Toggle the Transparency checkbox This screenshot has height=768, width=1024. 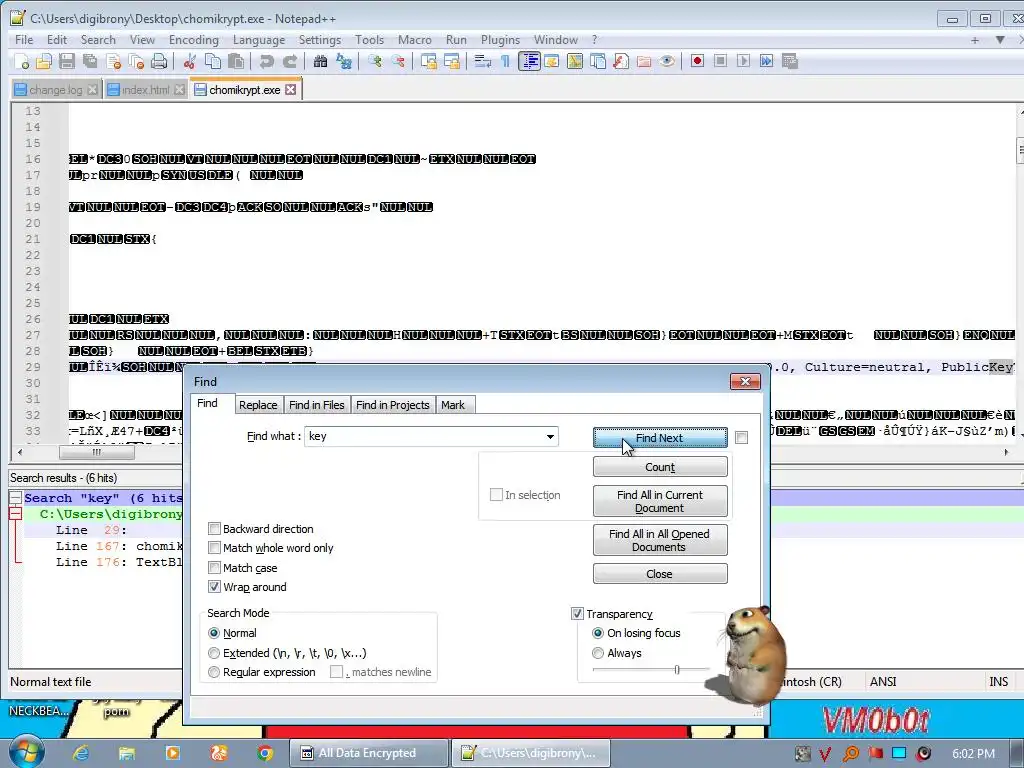(577, 613)
